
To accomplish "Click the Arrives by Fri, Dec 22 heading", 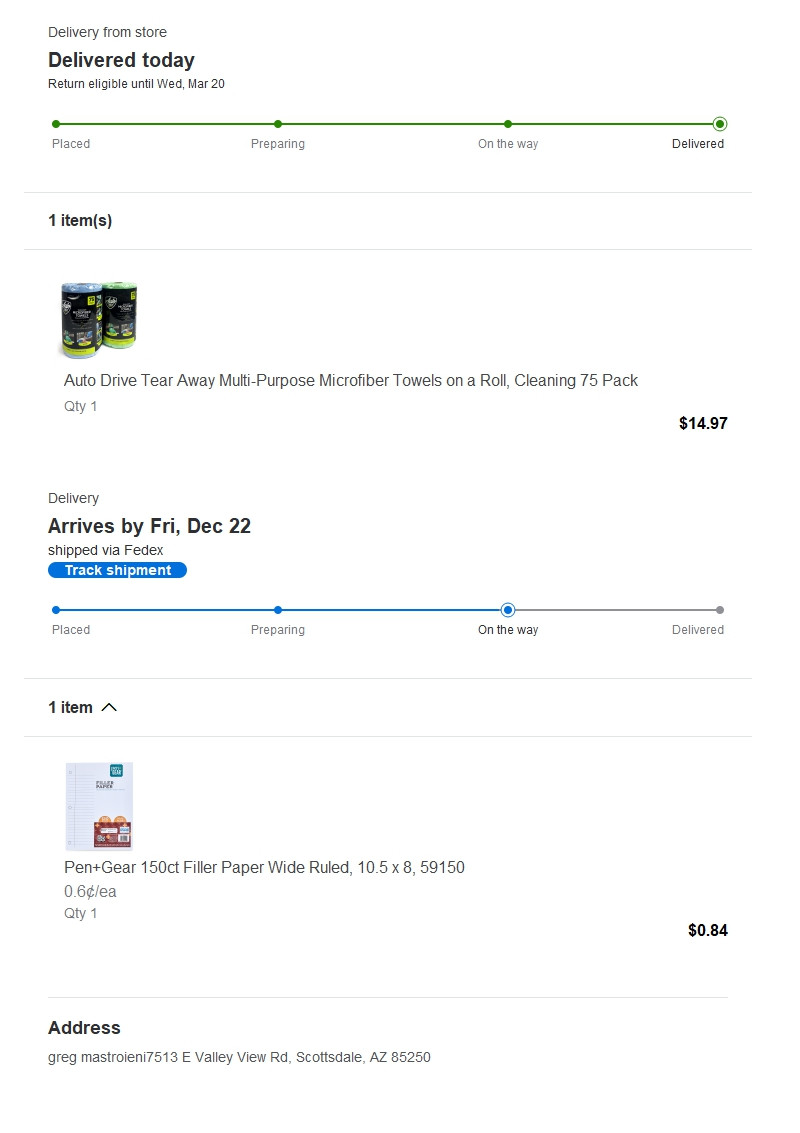I will coord(150,526).
